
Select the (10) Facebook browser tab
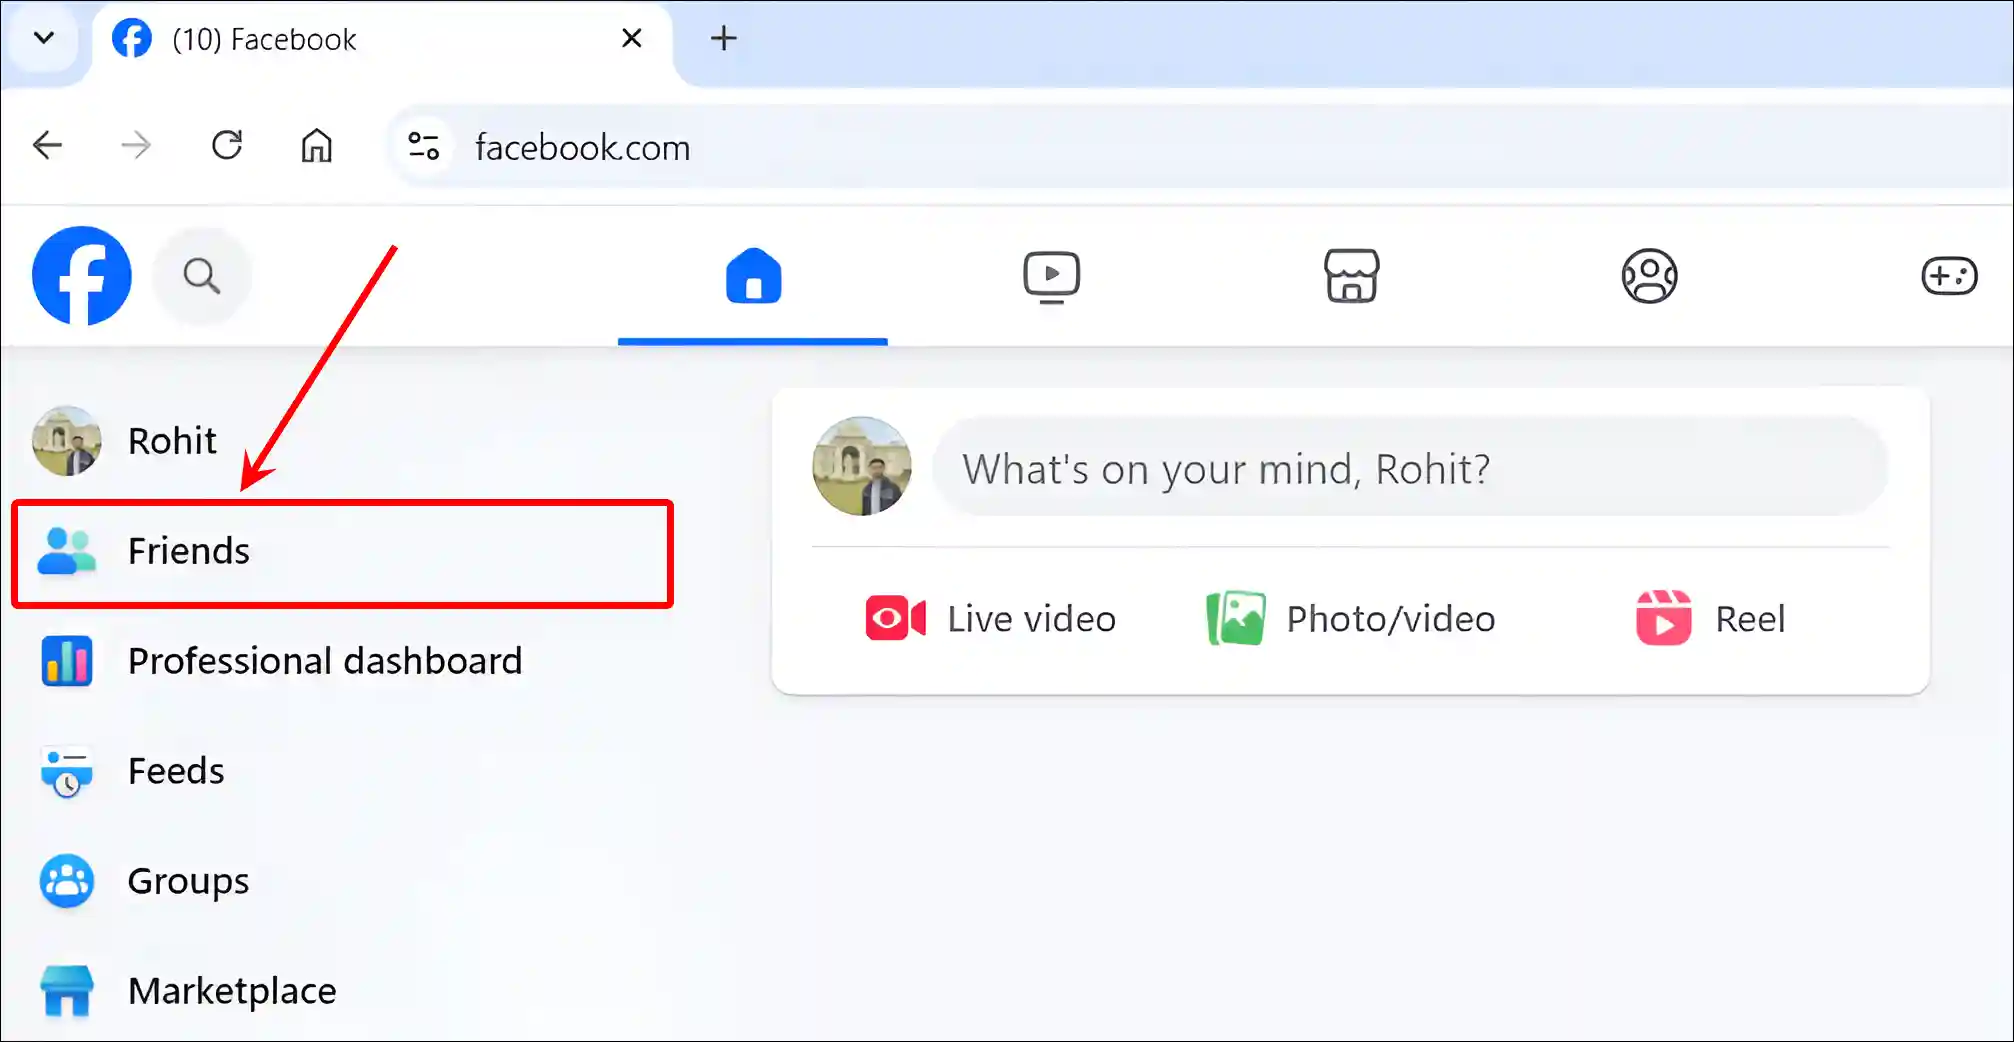click(x=383, y=41)
